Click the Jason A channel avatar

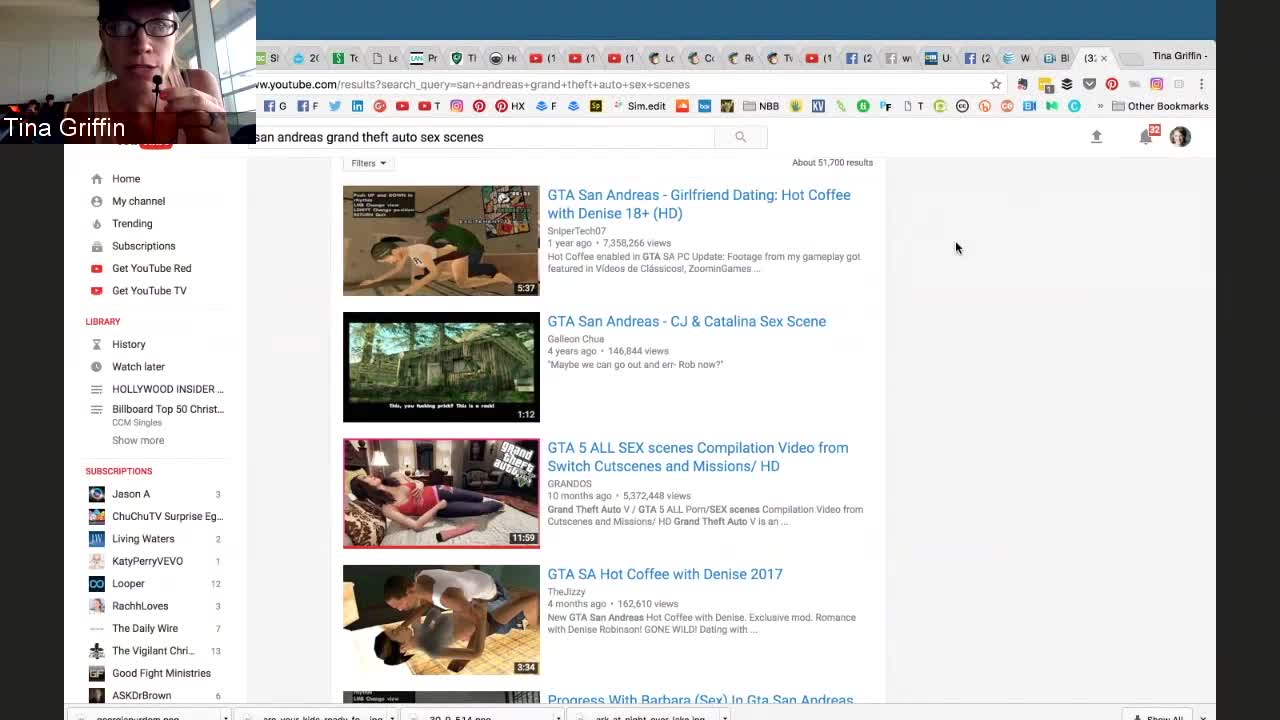pos(96,494)
